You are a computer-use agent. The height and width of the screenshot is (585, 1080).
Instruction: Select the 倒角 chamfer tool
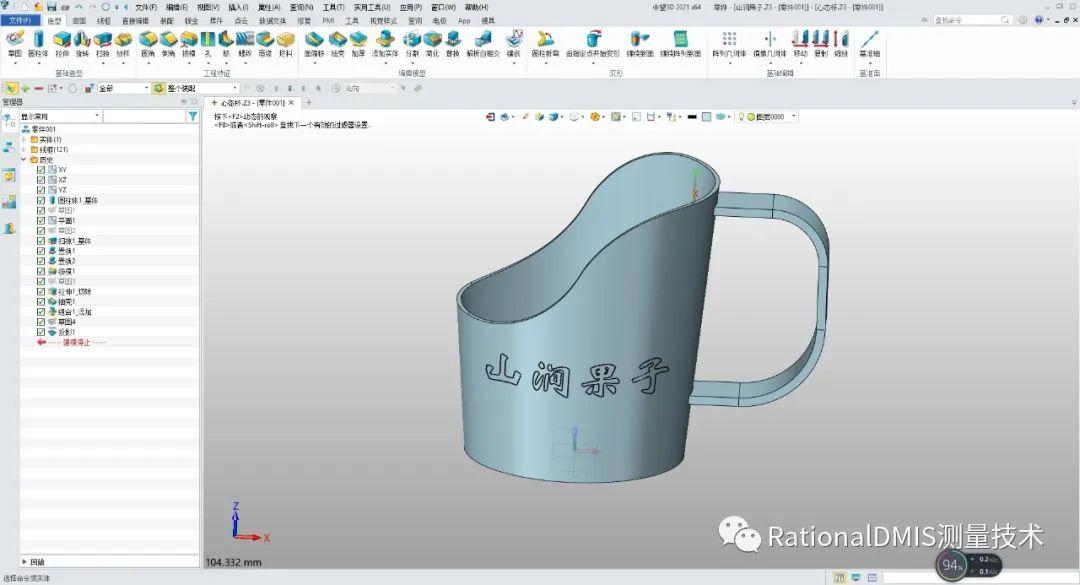pos(168,43)
